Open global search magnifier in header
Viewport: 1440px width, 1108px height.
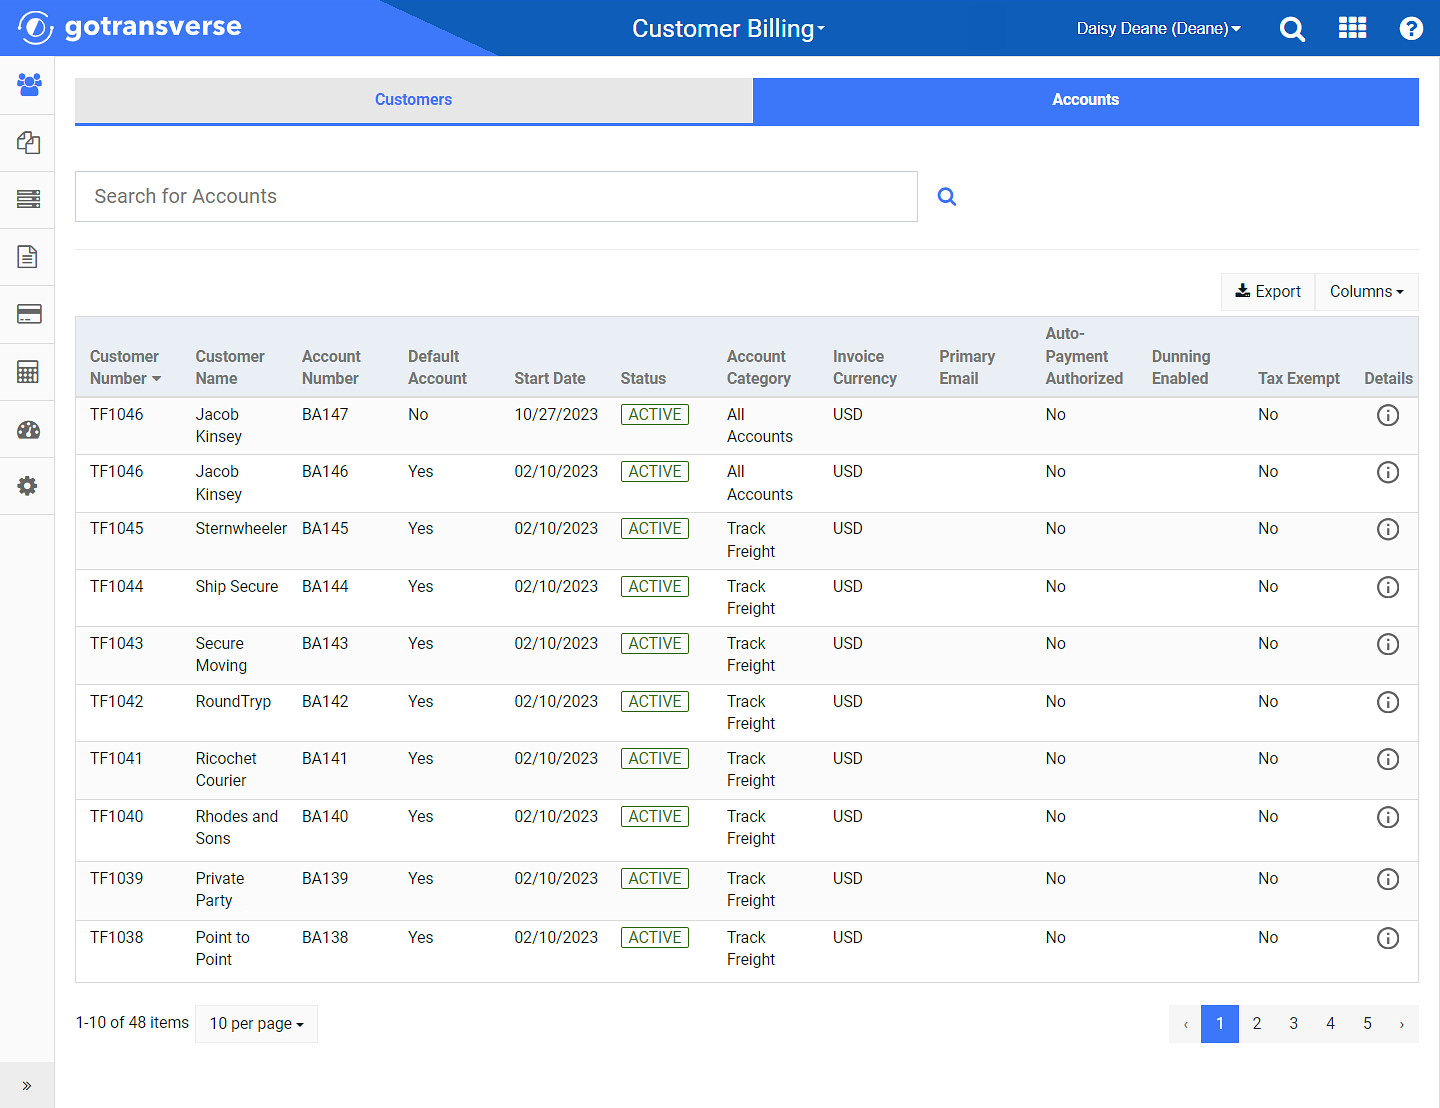click(1292, 29)
